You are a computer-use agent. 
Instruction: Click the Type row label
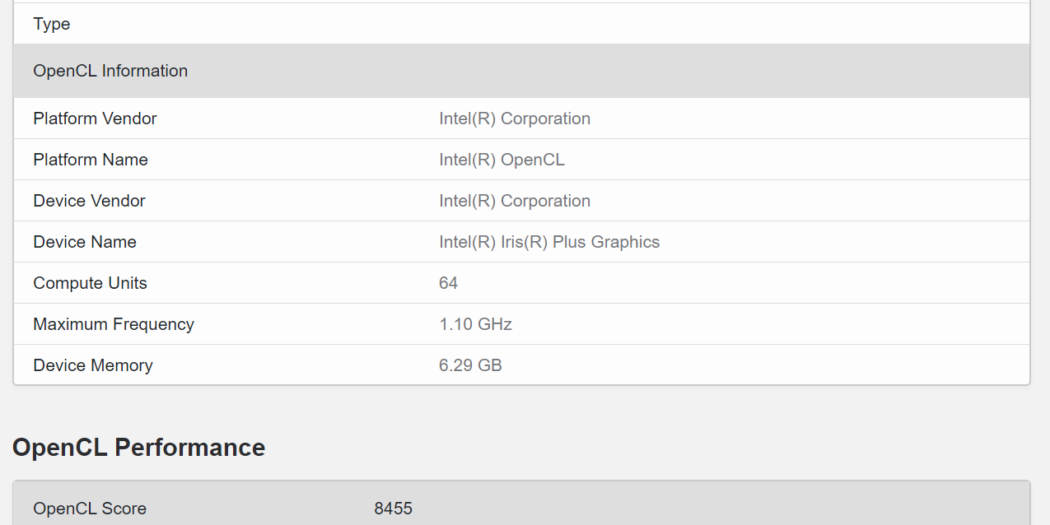point(52,24)
